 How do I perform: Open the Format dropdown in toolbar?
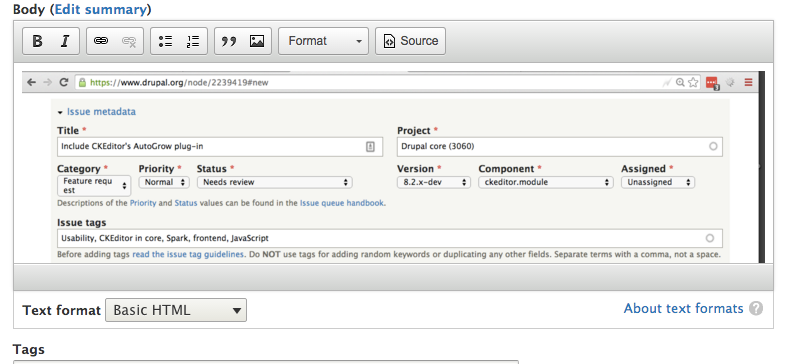coord(323,41)
